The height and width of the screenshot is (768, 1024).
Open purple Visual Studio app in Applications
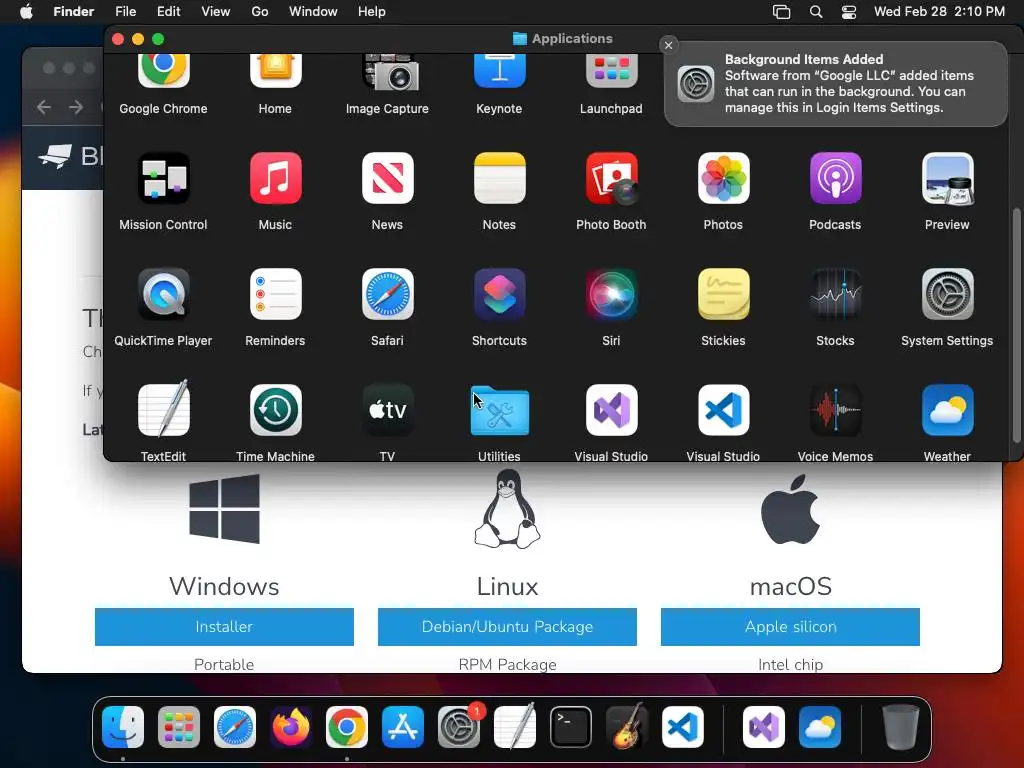pyautogui.click(x=611, y=410)
